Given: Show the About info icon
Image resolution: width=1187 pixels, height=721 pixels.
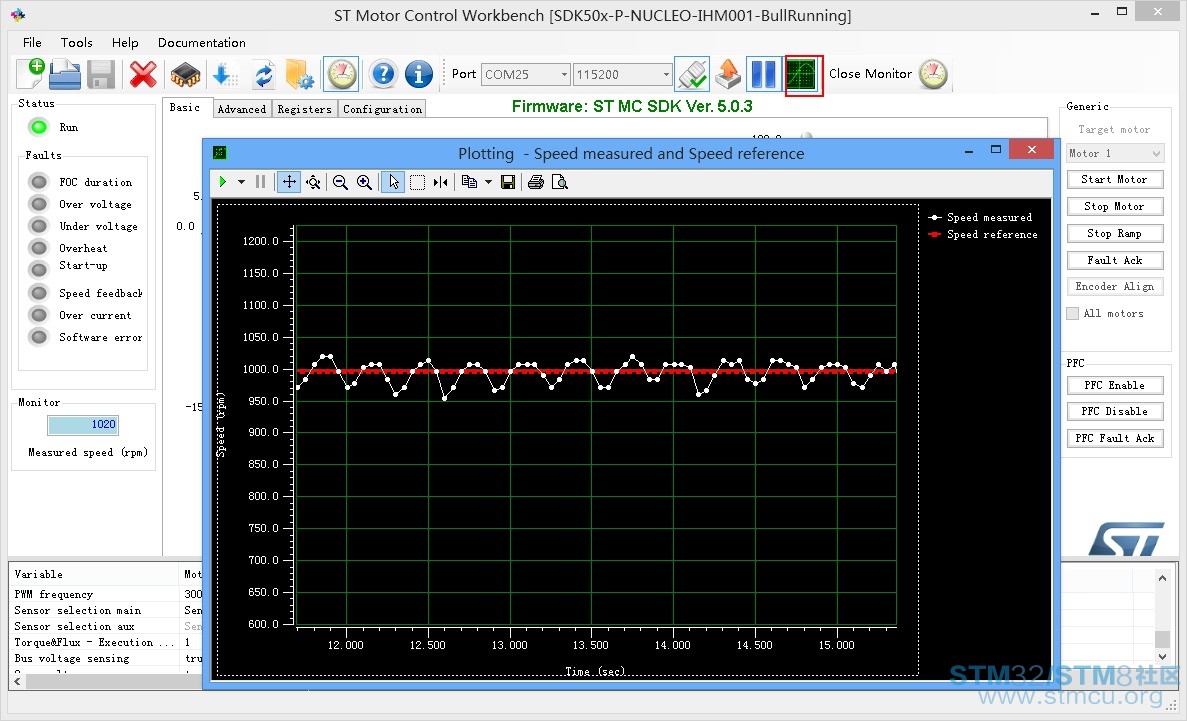Looking at the screenshot, I should (419, 74).
